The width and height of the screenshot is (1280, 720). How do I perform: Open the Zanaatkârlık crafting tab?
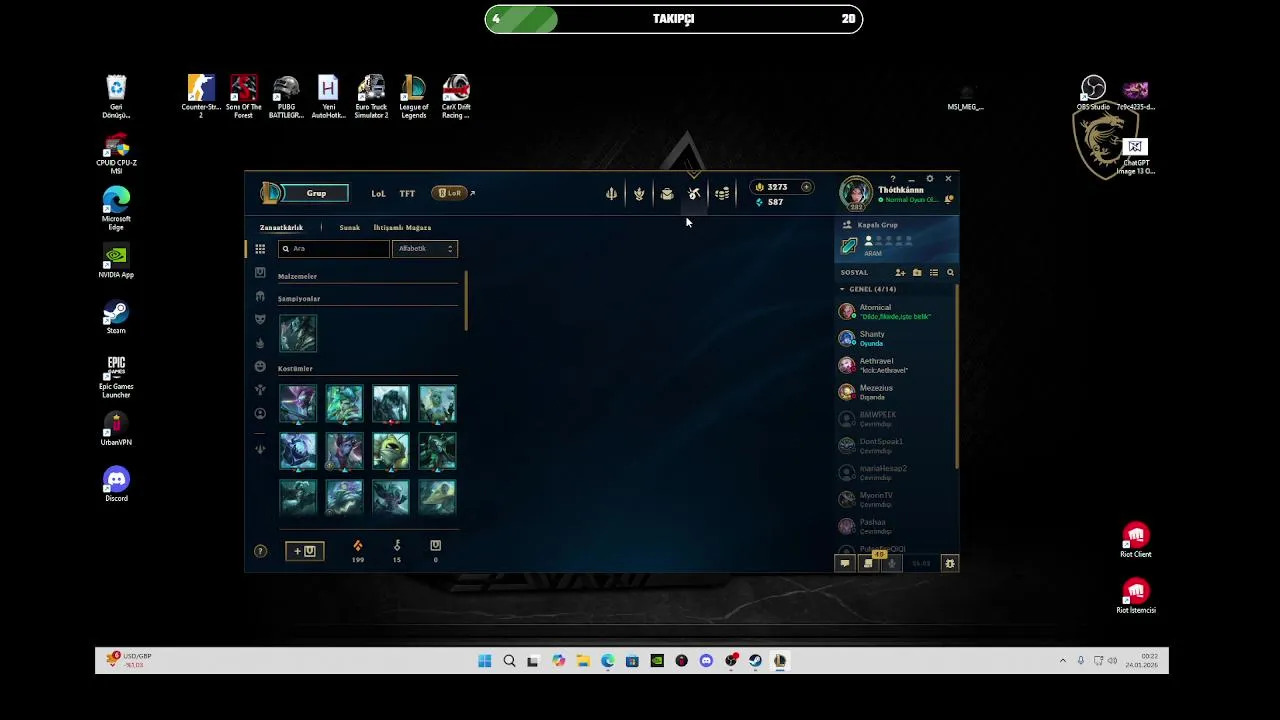281,228
